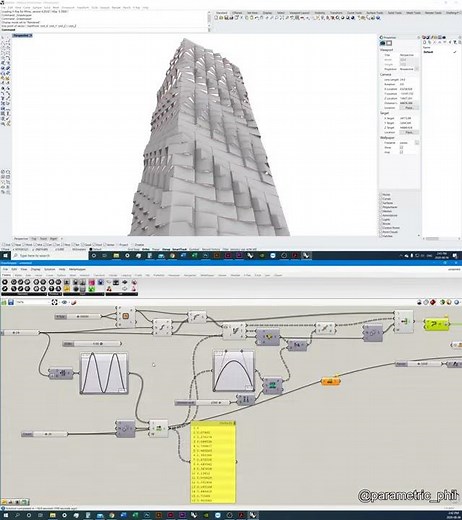
Task: Select the component wired to the Count slider
Action: [x=125, y=429]
